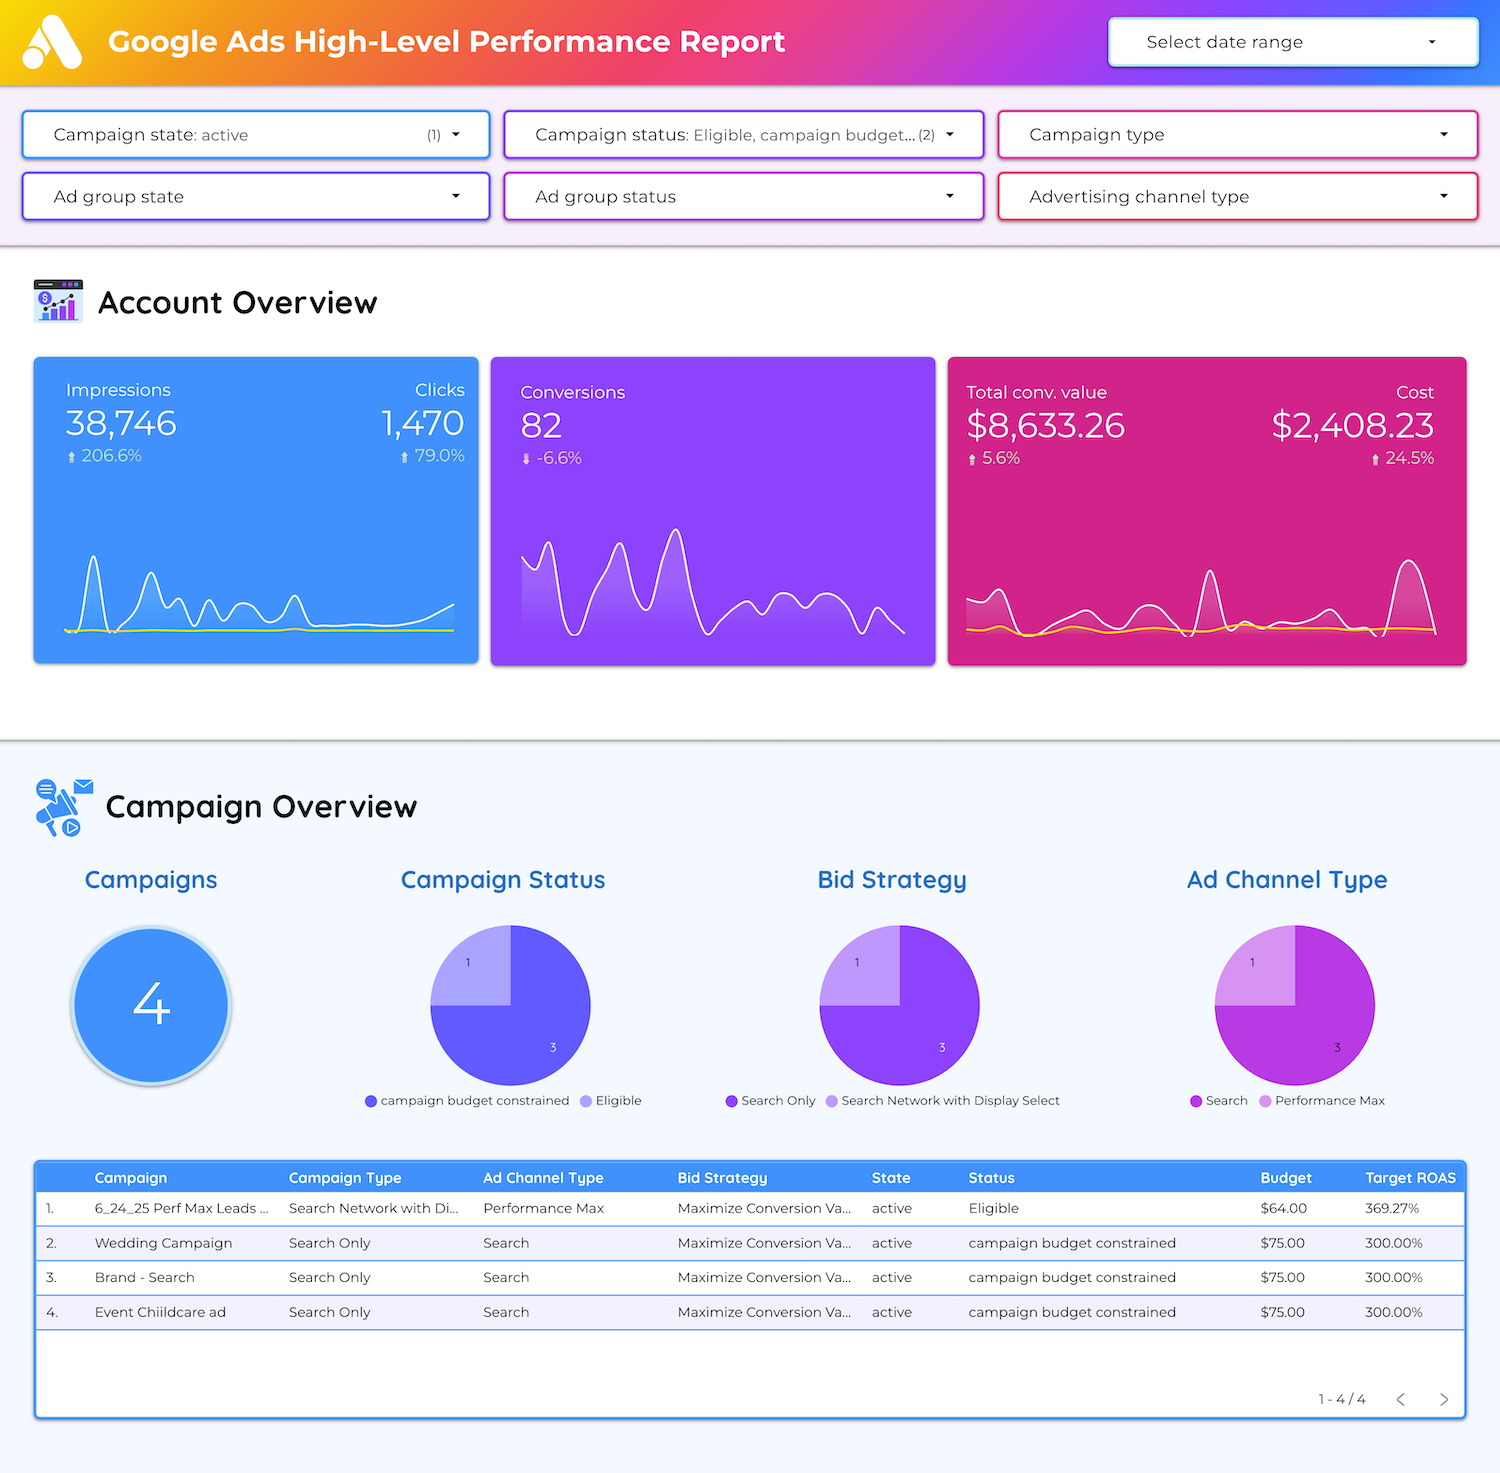This screenshot has width=1500, height=1473.
Task: Sort table by Budget column header
Action: click(1286, 1178)
